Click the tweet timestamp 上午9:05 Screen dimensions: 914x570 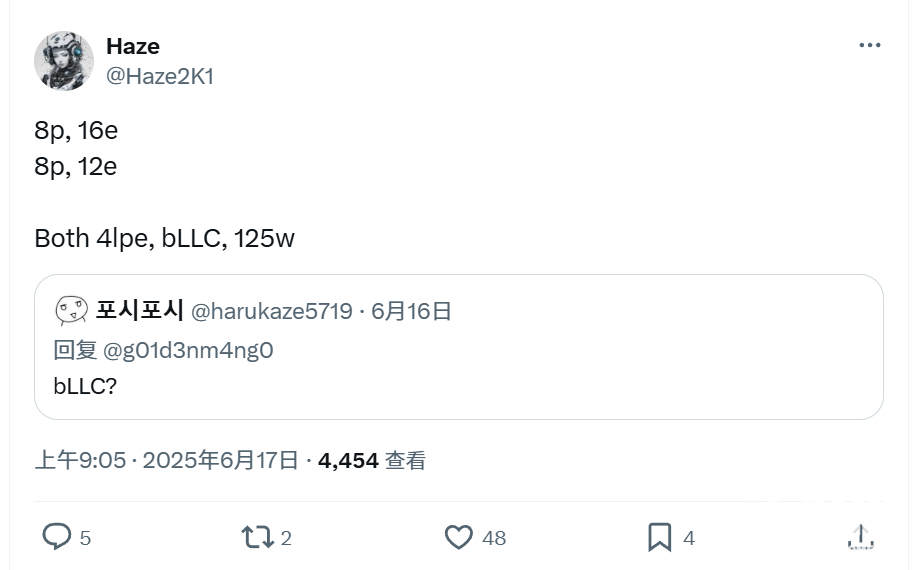(80, 460)
